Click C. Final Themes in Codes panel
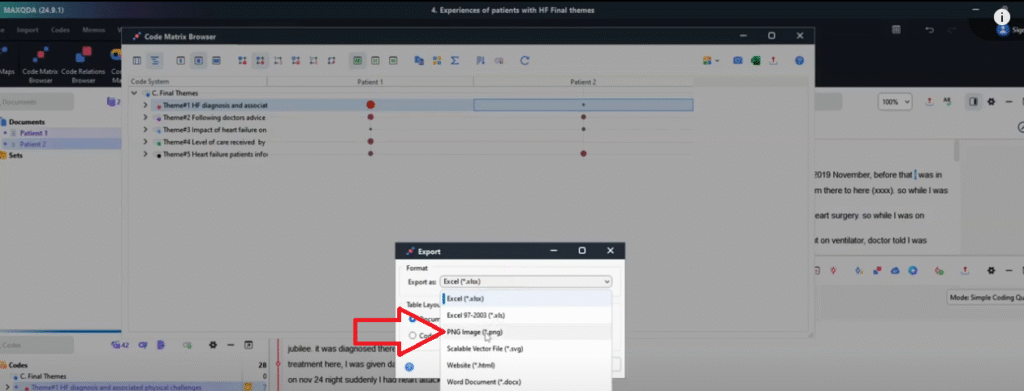 tap(42, 377)
